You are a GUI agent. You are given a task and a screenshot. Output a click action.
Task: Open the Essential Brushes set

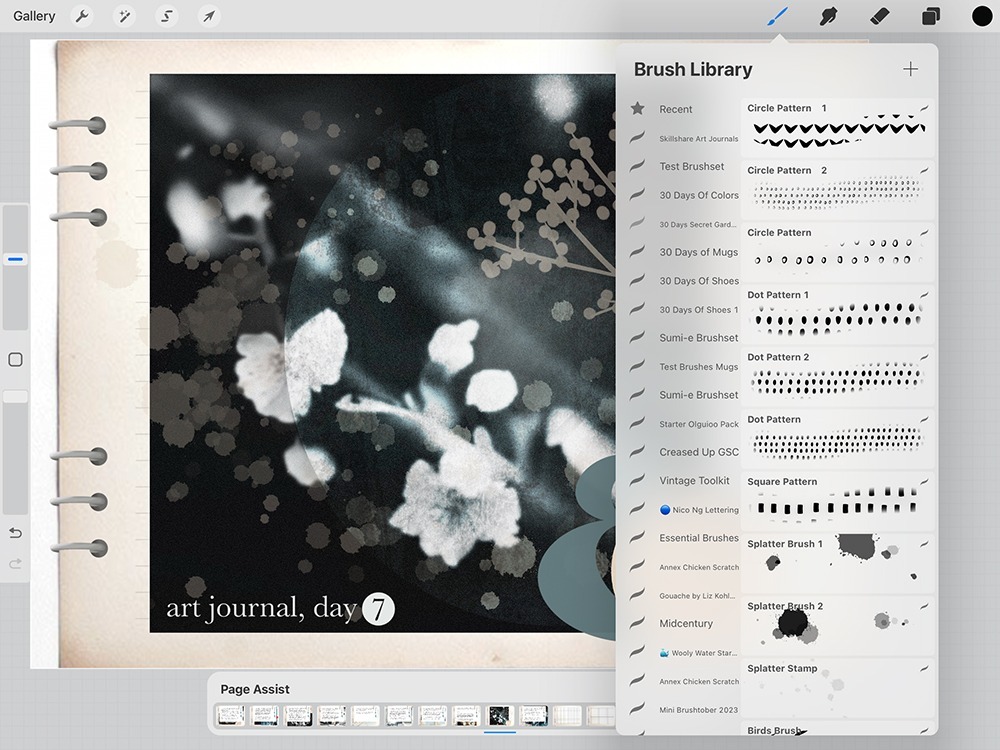(x=699, y=538)
